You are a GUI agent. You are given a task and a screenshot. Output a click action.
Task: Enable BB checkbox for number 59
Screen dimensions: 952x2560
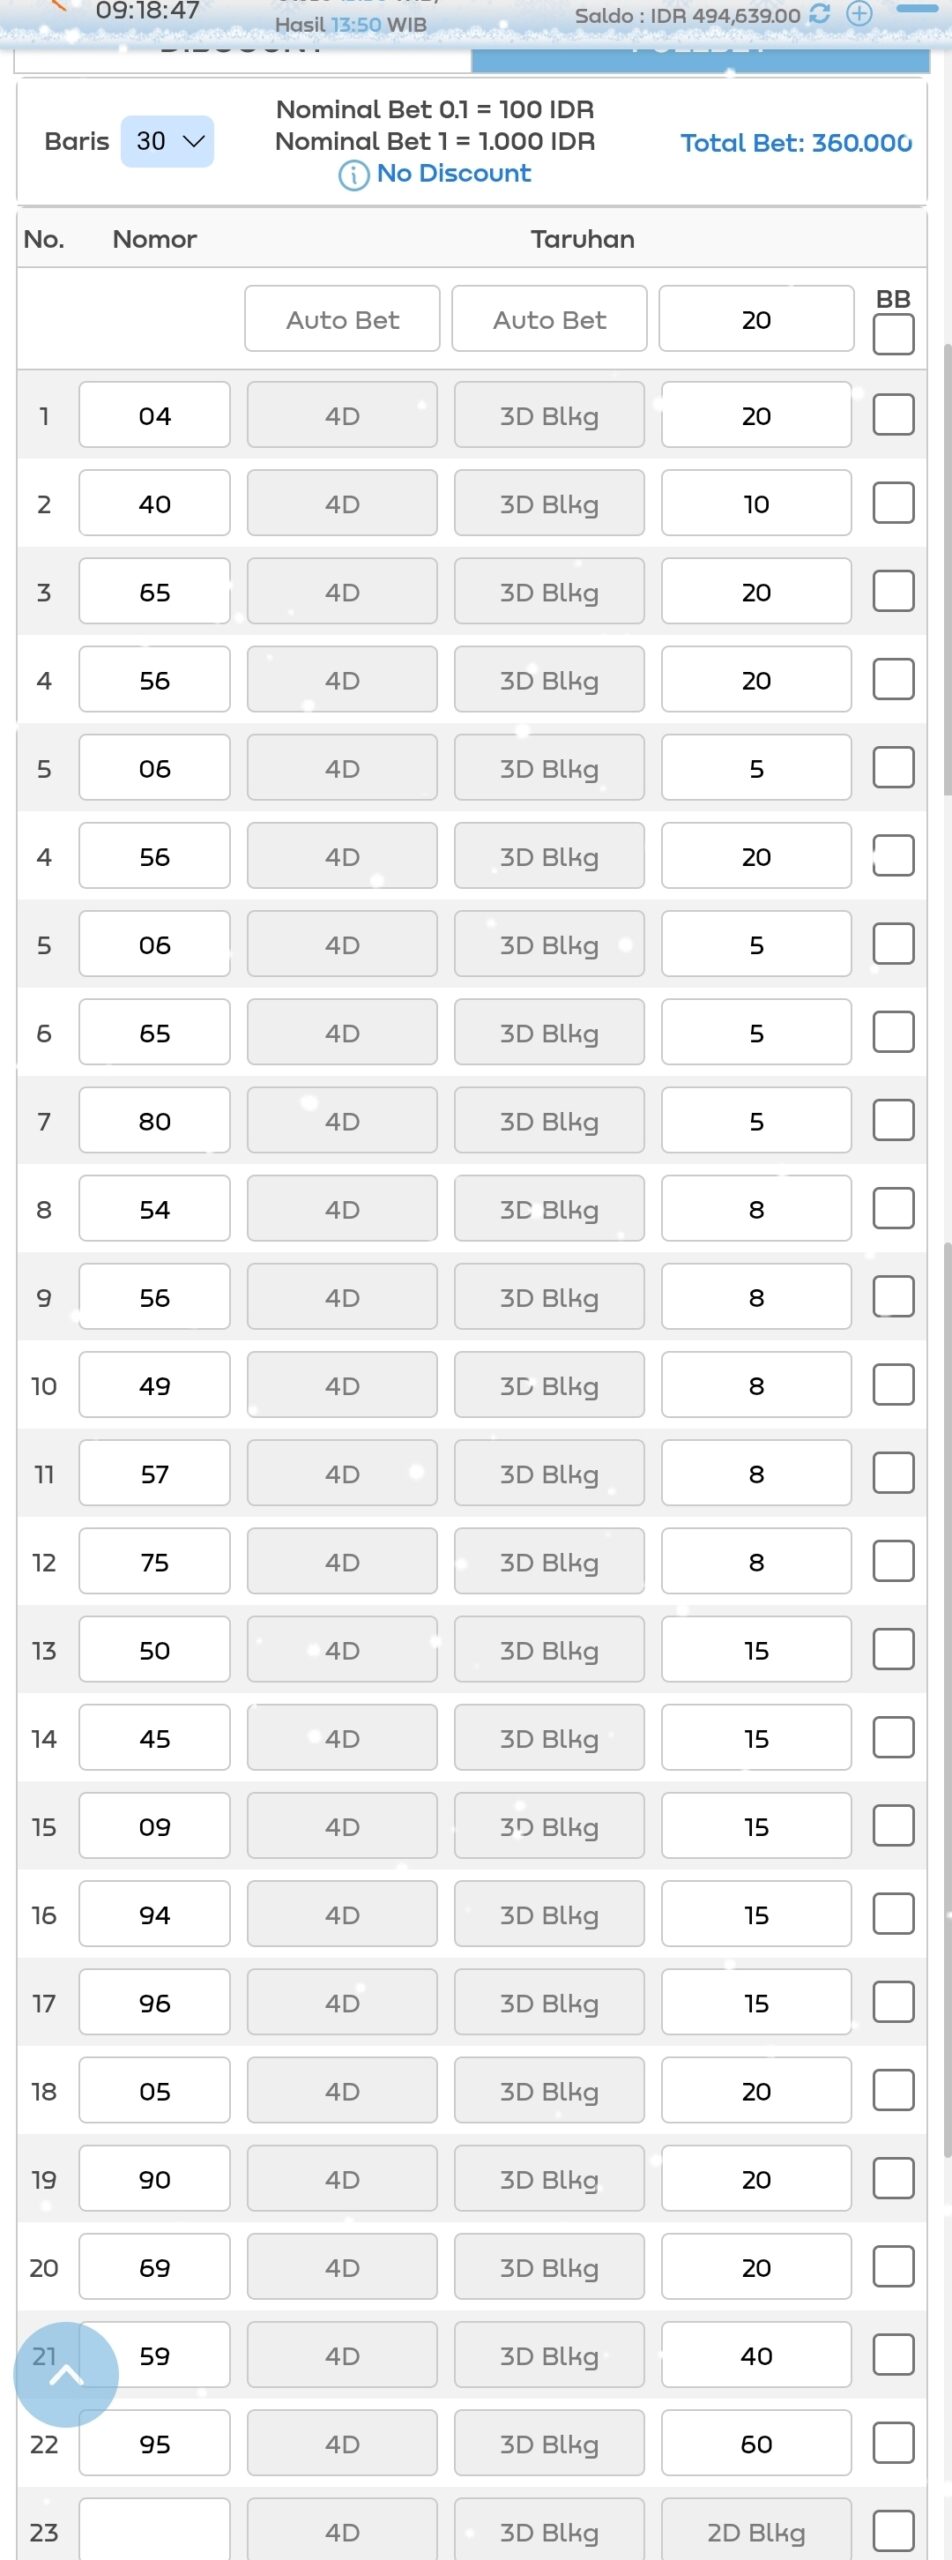point(893,2355)
